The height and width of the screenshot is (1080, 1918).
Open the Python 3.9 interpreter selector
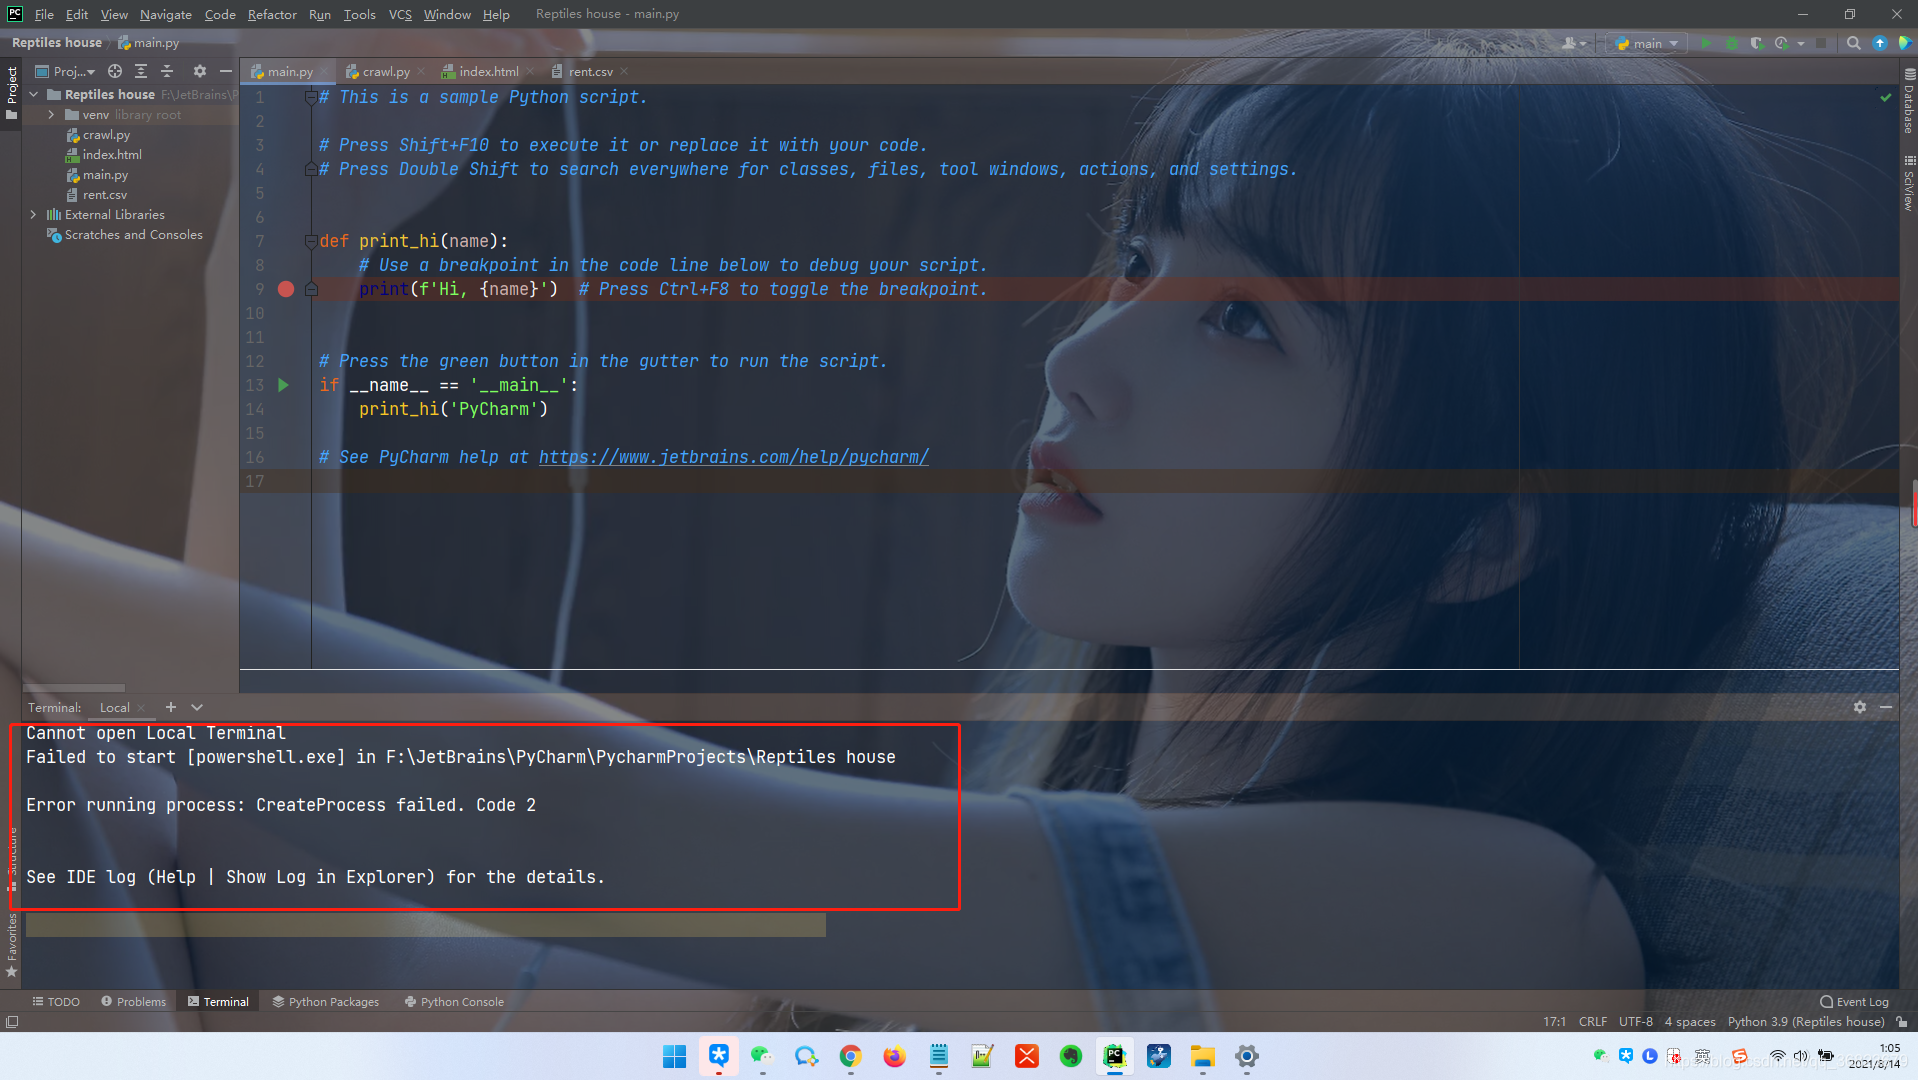click(x=1806, y=1021)
